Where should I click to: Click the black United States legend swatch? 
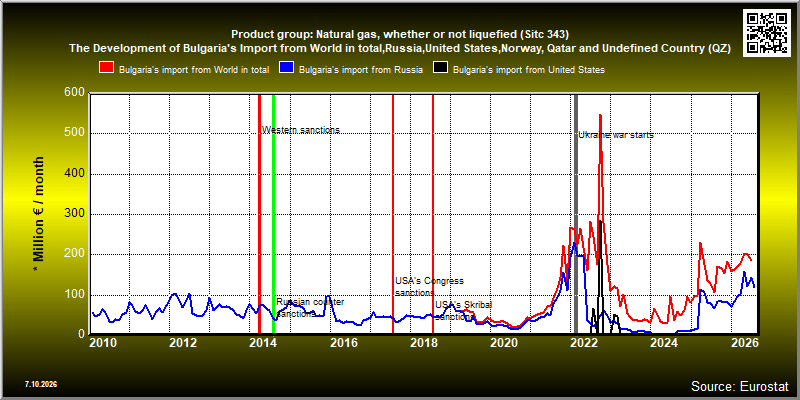tap(440, 69)
